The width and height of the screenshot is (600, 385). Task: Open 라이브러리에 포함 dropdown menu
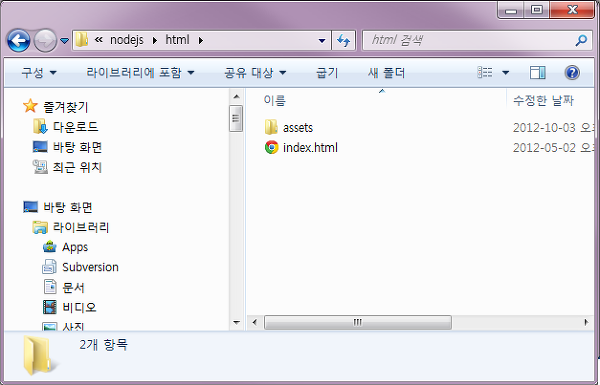[x=140, y=73]
